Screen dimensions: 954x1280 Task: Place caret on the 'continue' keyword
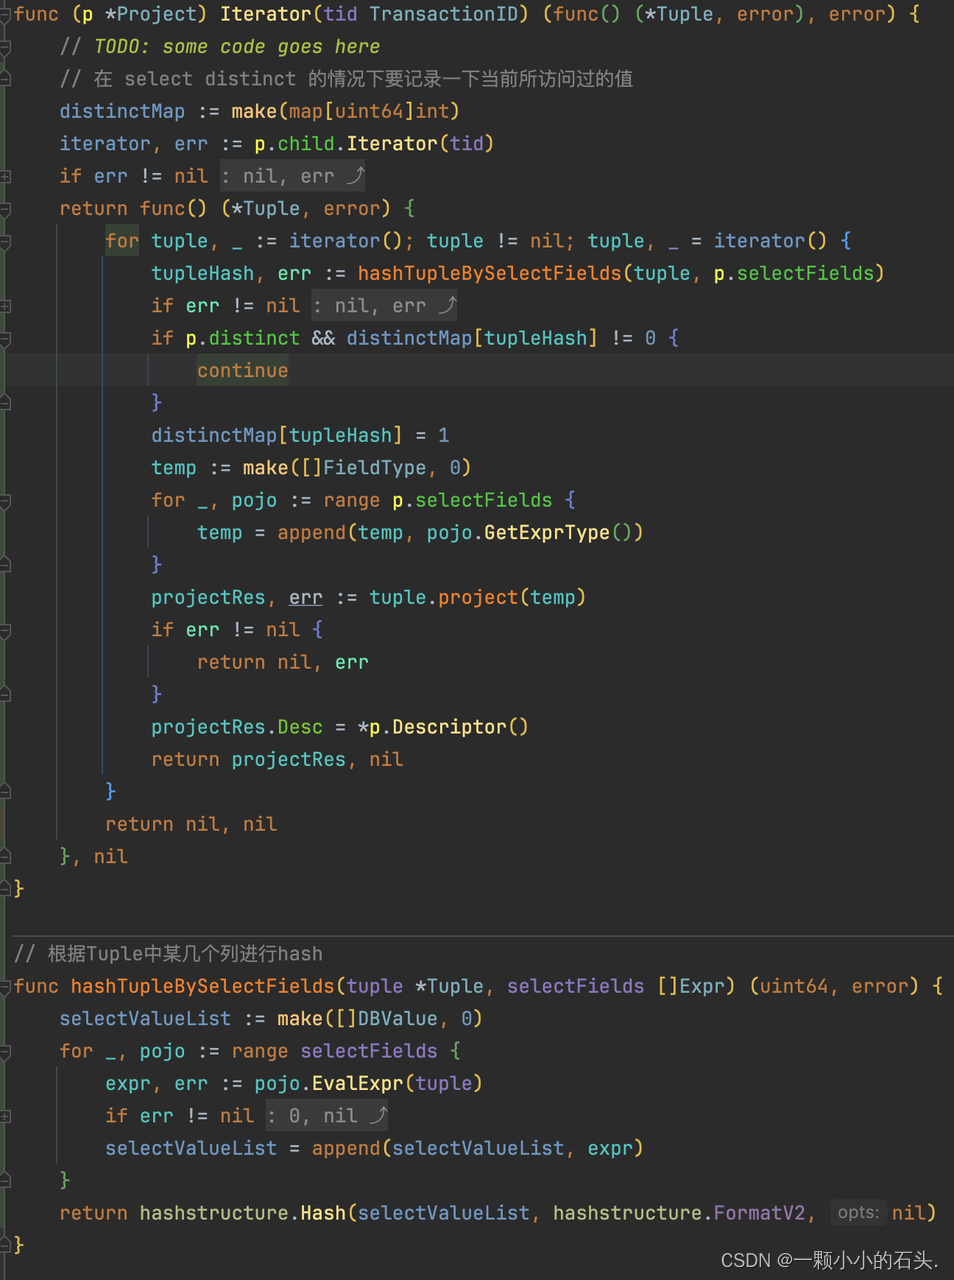(x=242, y=370)
